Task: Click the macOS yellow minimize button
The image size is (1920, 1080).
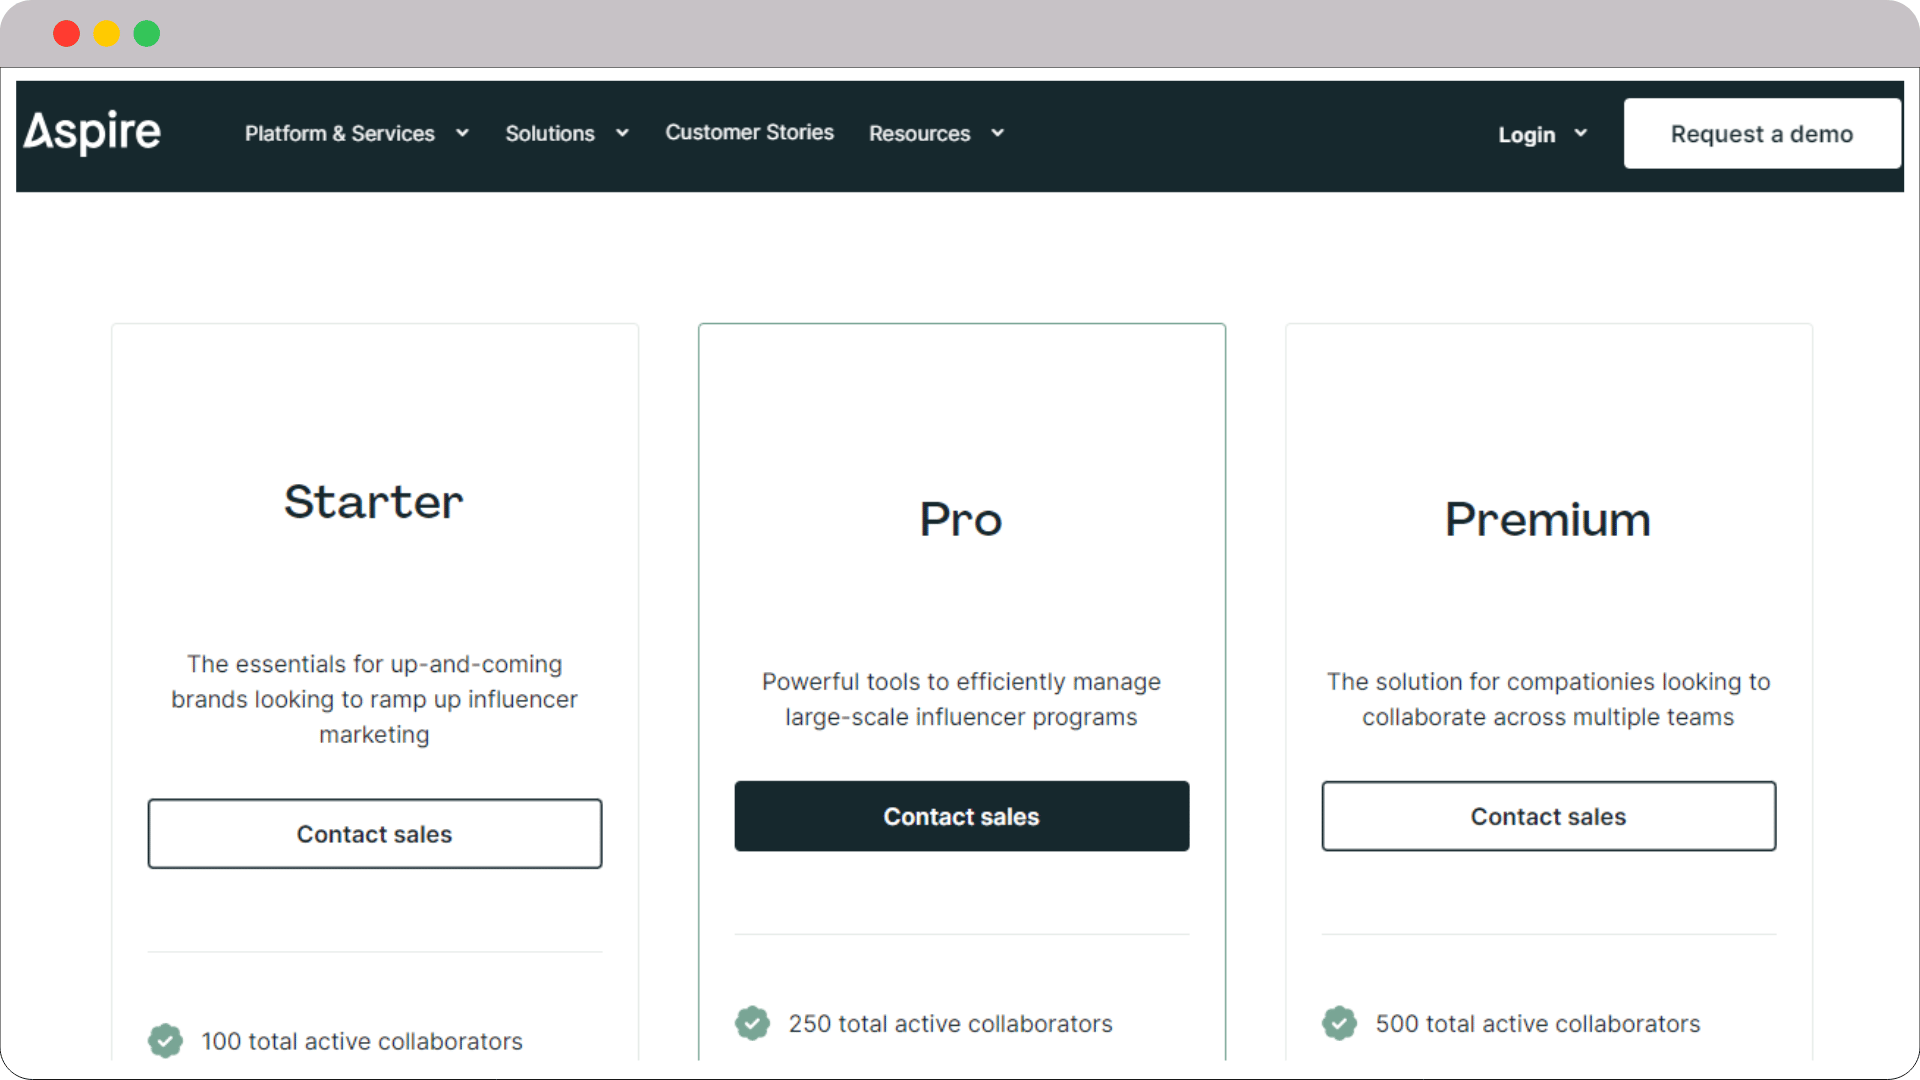Action: coord(106,33)
